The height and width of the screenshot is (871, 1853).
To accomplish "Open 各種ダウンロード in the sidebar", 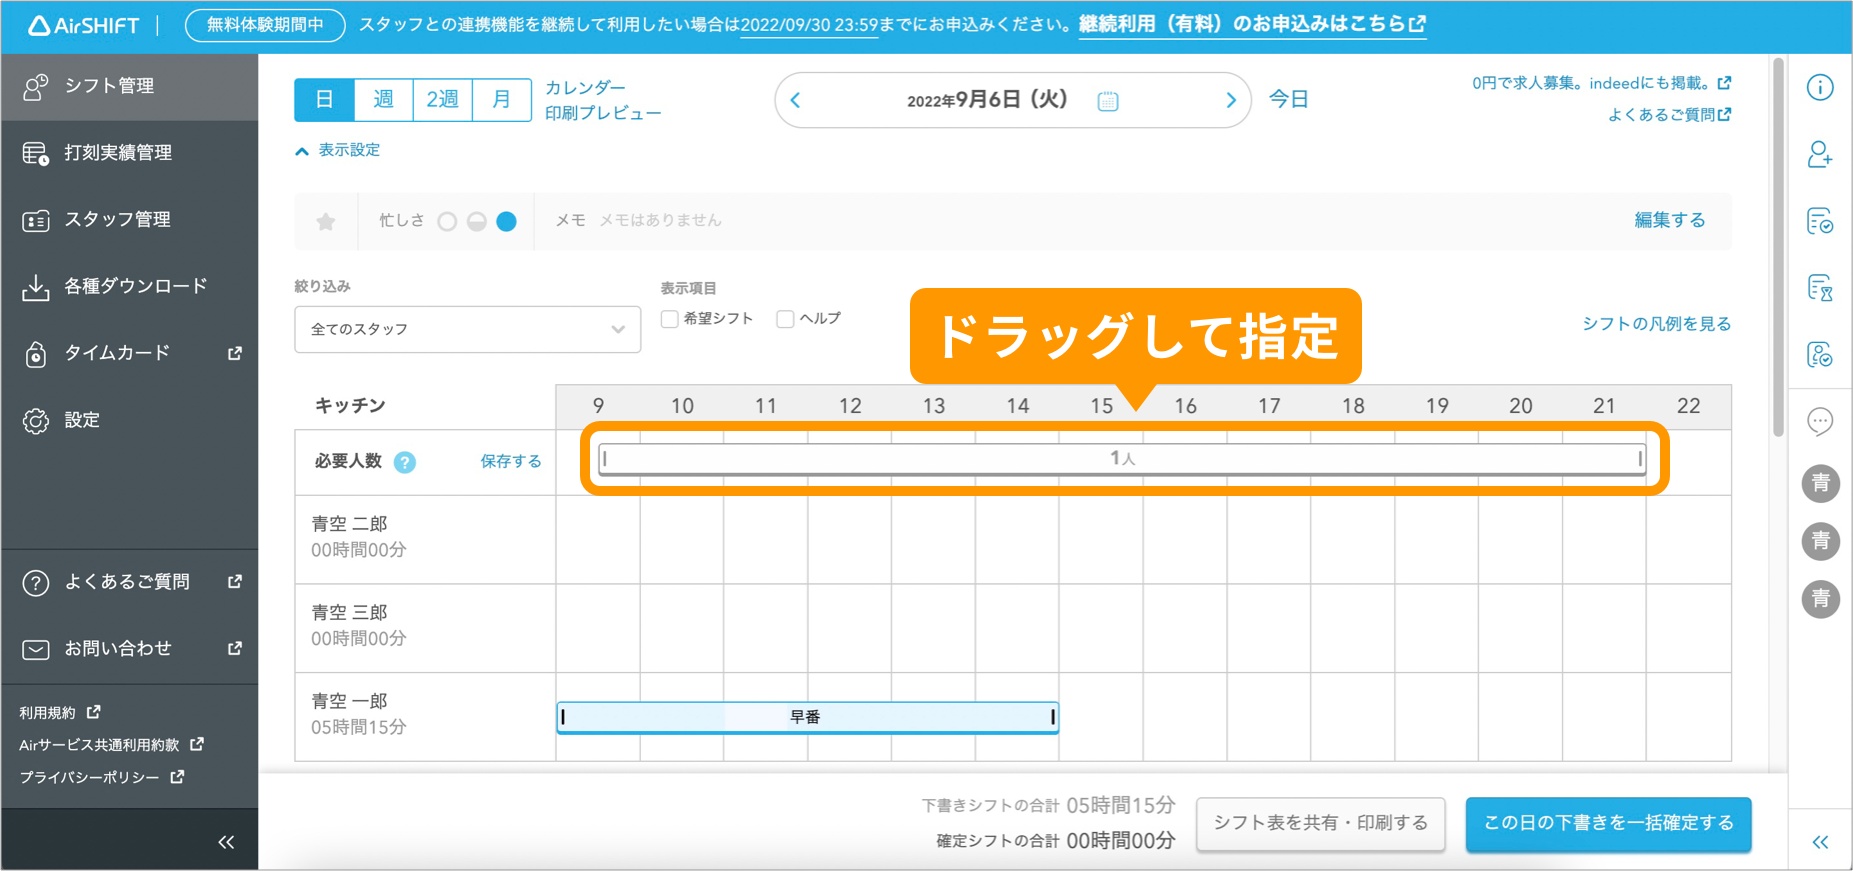I will pos(130,287).
